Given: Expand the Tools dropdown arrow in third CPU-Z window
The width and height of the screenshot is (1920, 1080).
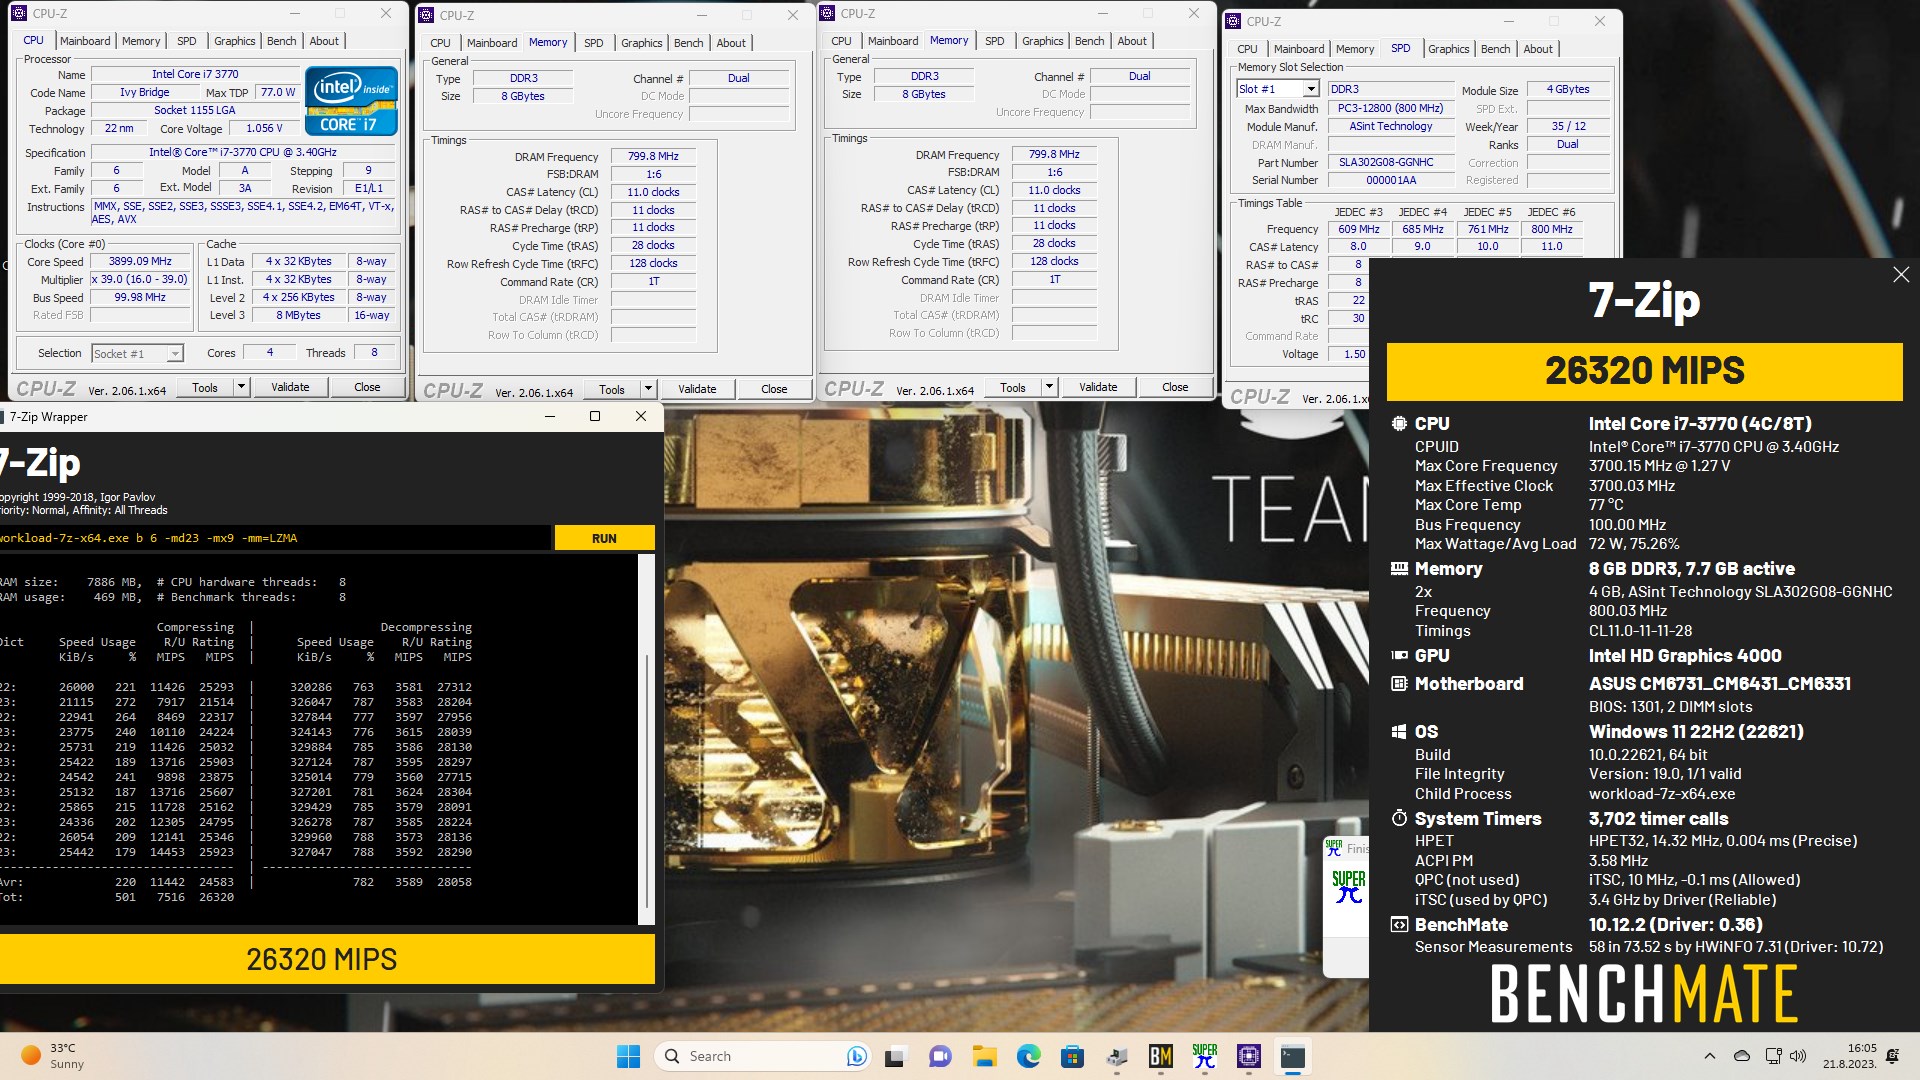Looking at the screenshot, I should [x=1049, y=387].
